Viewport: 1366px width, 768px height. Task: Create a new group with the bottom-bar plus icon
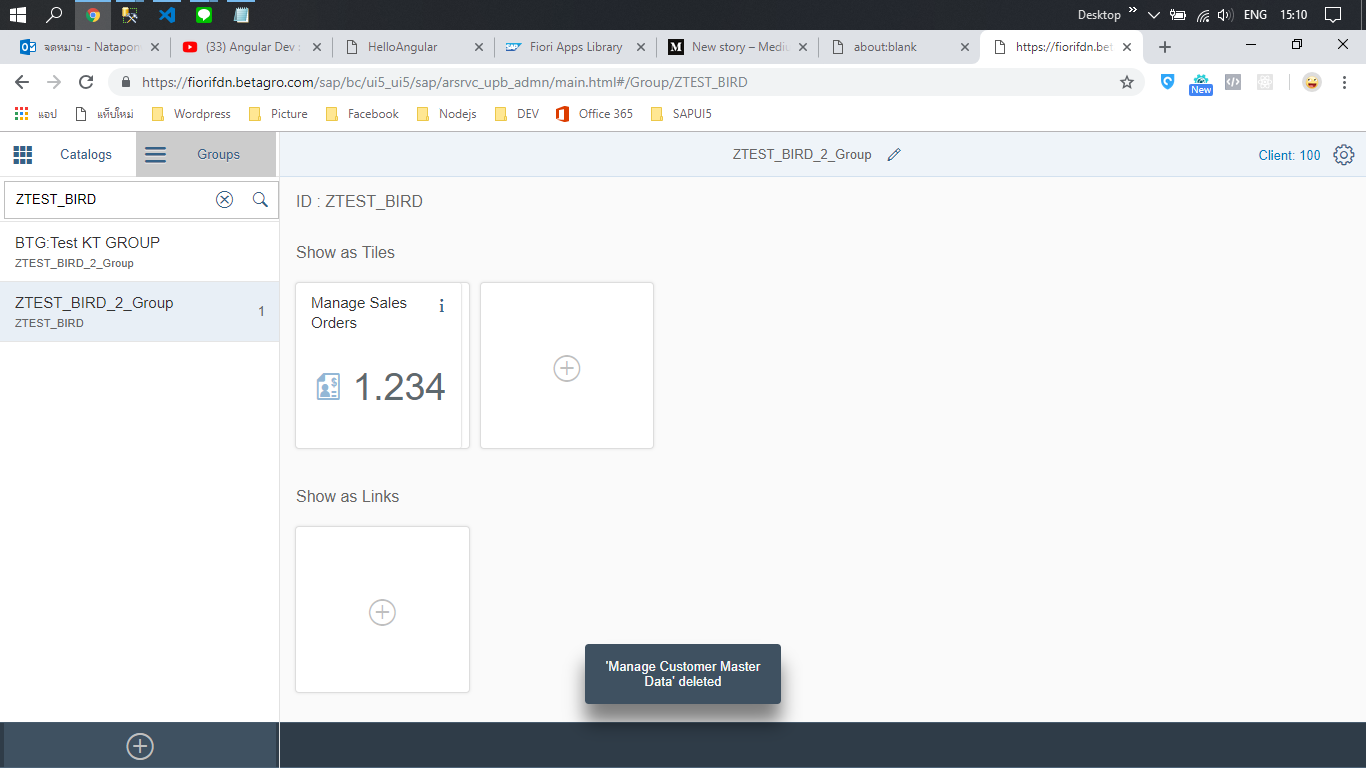tap(139, 746)
